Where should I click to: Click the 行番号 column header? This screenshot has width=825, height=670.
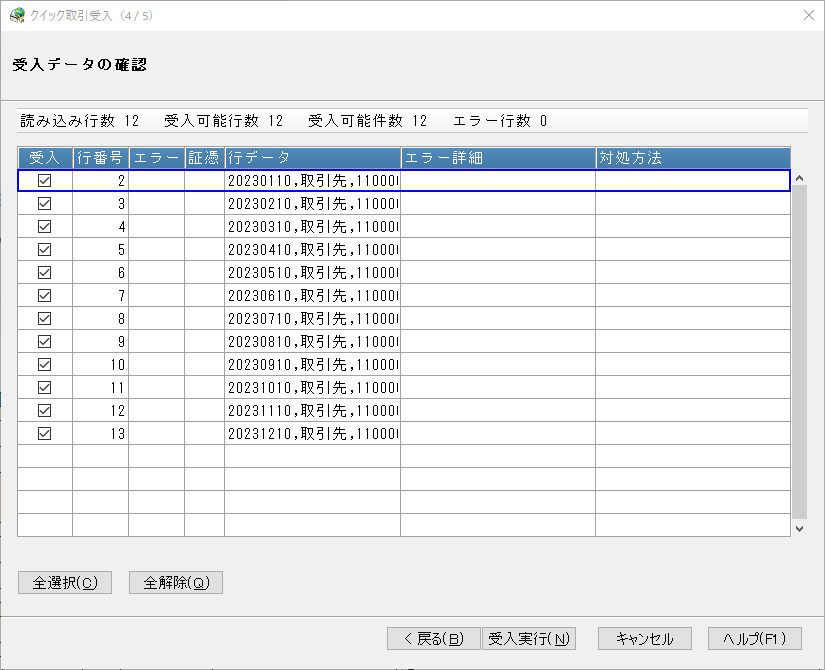click(x=100, y=158)
